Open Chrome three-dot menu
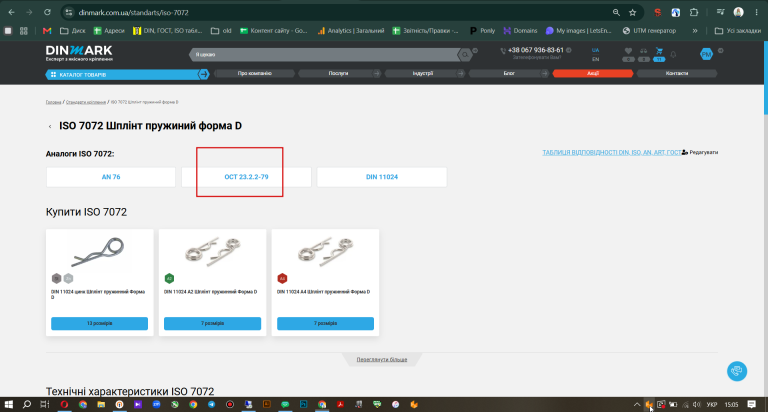Image resolution: width=768 pixels, height=412 pixels. tap(757, 12)
